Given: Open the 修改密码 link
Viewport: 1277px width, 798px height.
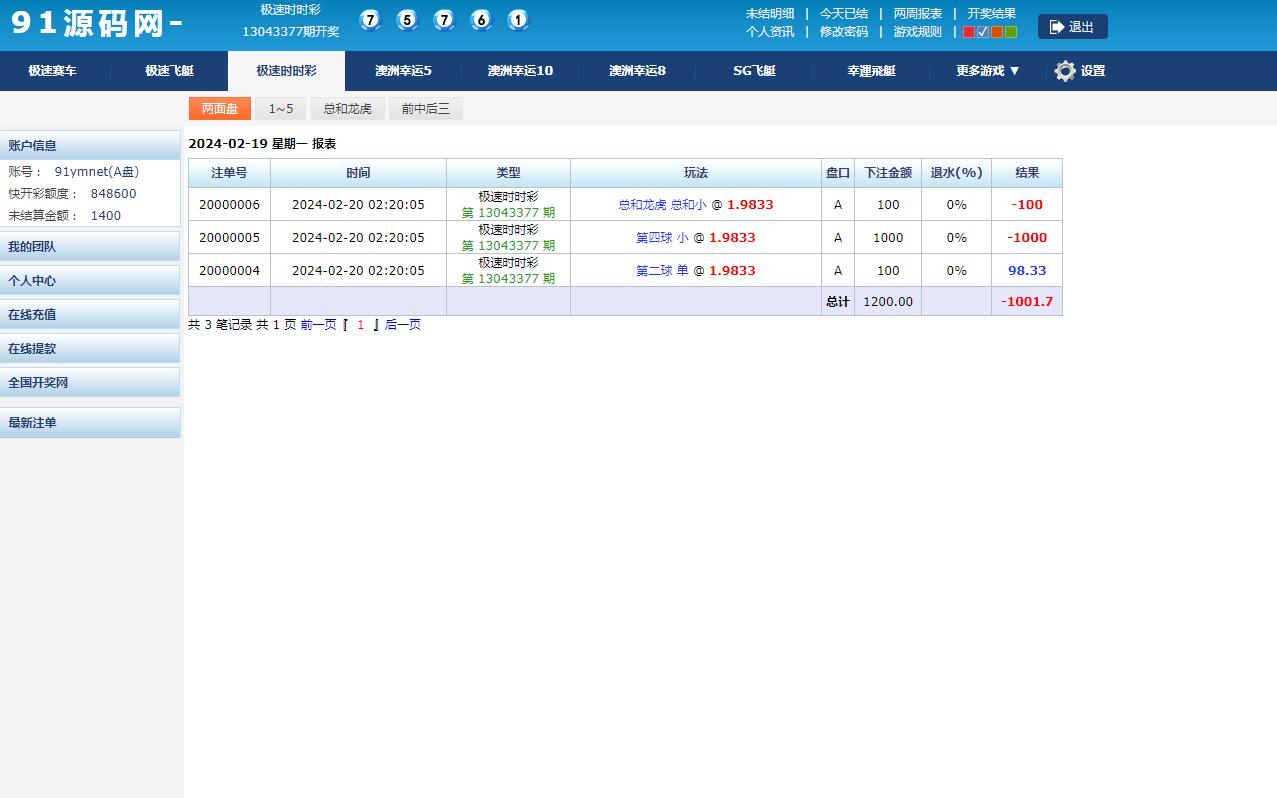Looking at the screenshot, I should (843, 31).
